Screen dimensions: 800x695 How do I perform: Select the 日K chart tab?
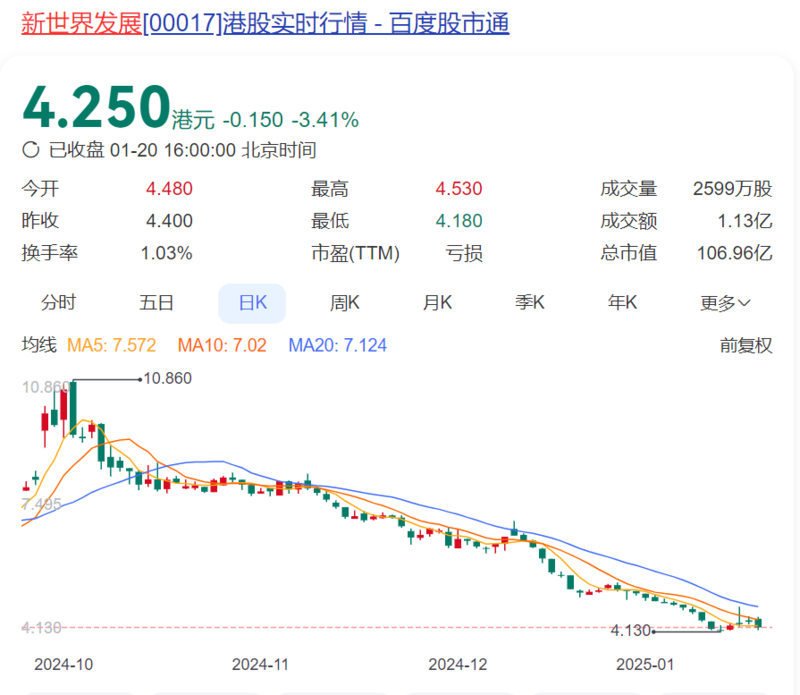point(252,302)
